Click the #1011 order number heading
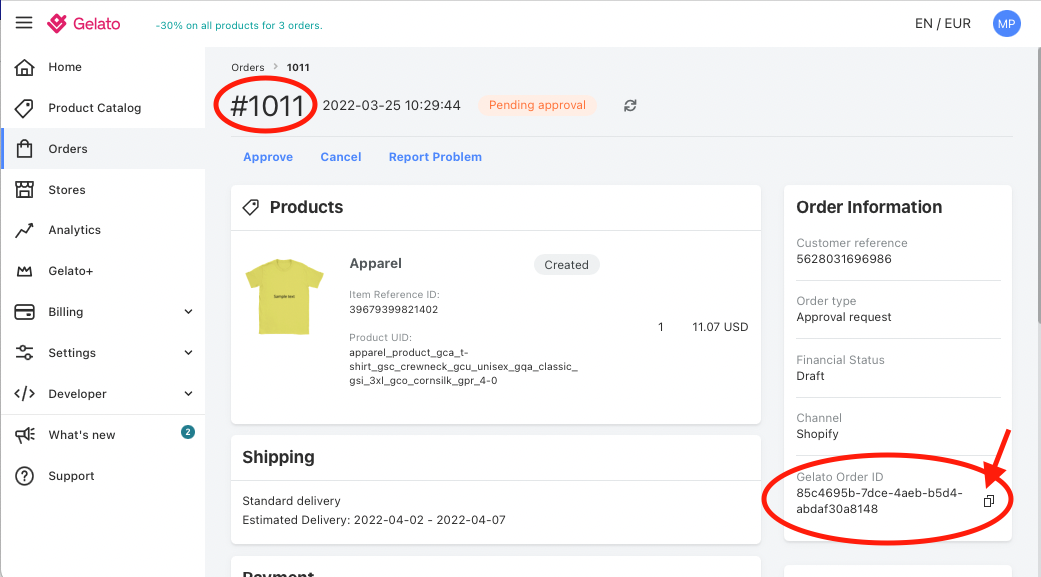1041x577 pixels. coord(266,106)
